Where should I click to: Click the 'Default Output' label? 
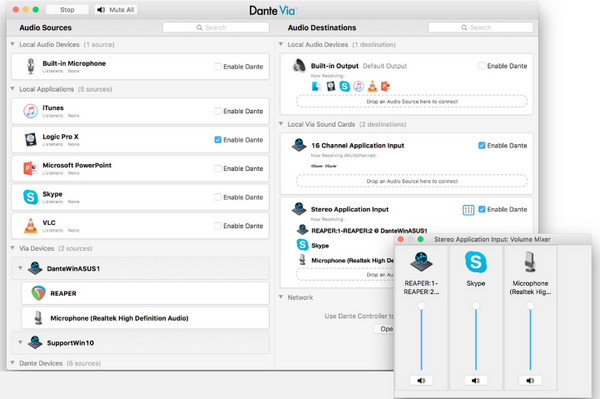(x=385, y=66)
